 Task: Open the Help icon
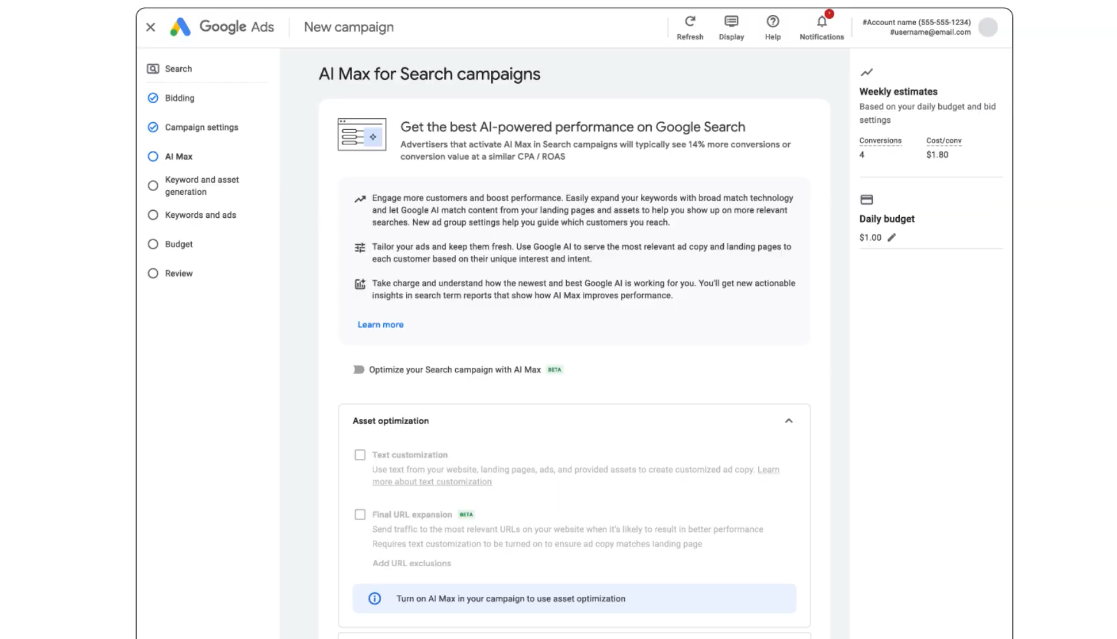point(772,21)
